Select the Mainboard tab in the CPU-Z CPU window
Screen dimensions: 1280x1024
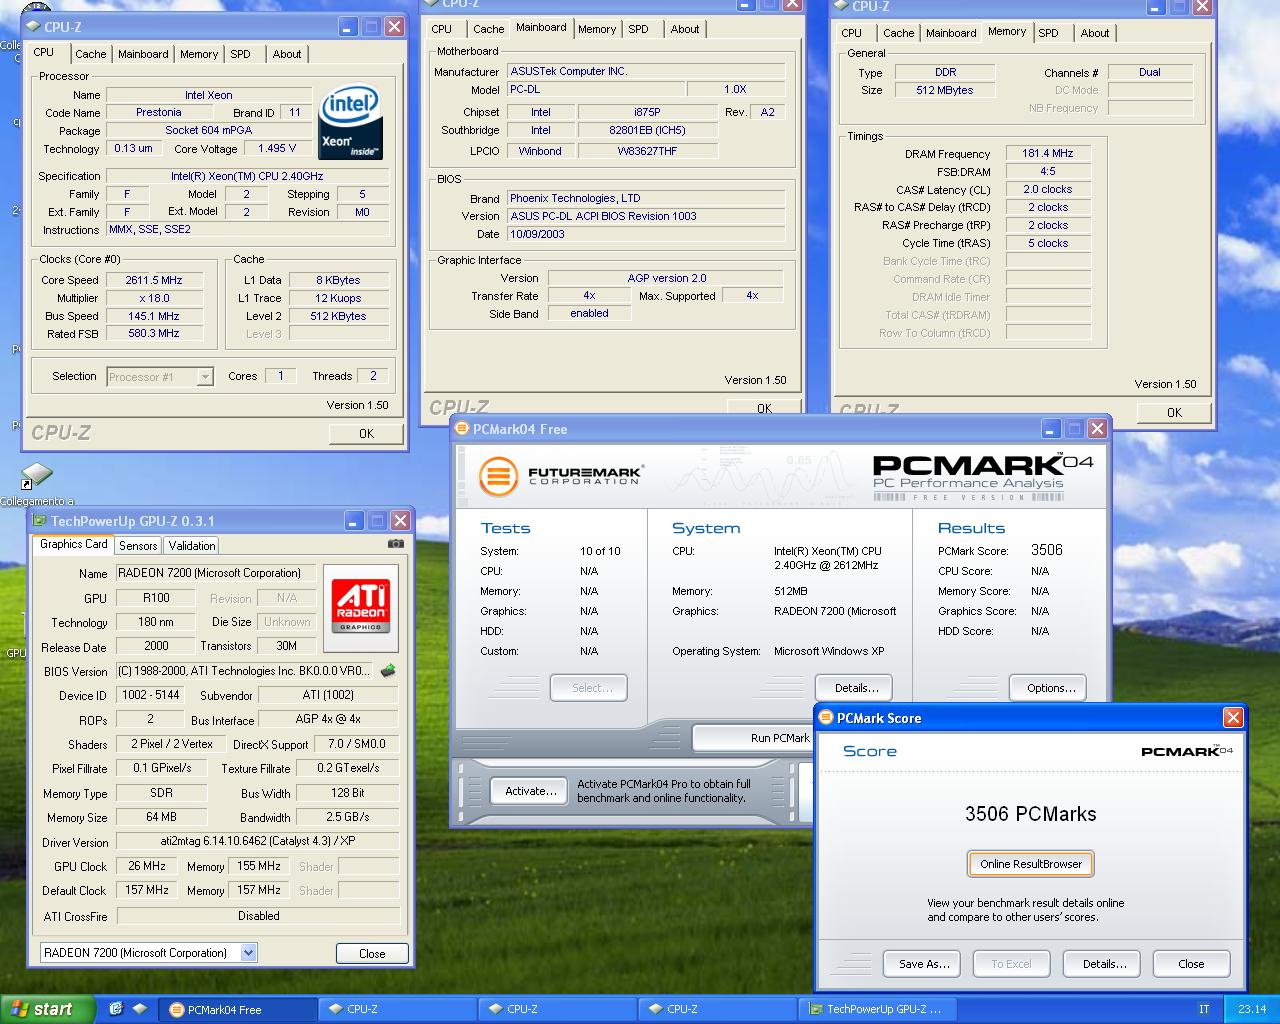pyautogui.click(x=143, y=54)
